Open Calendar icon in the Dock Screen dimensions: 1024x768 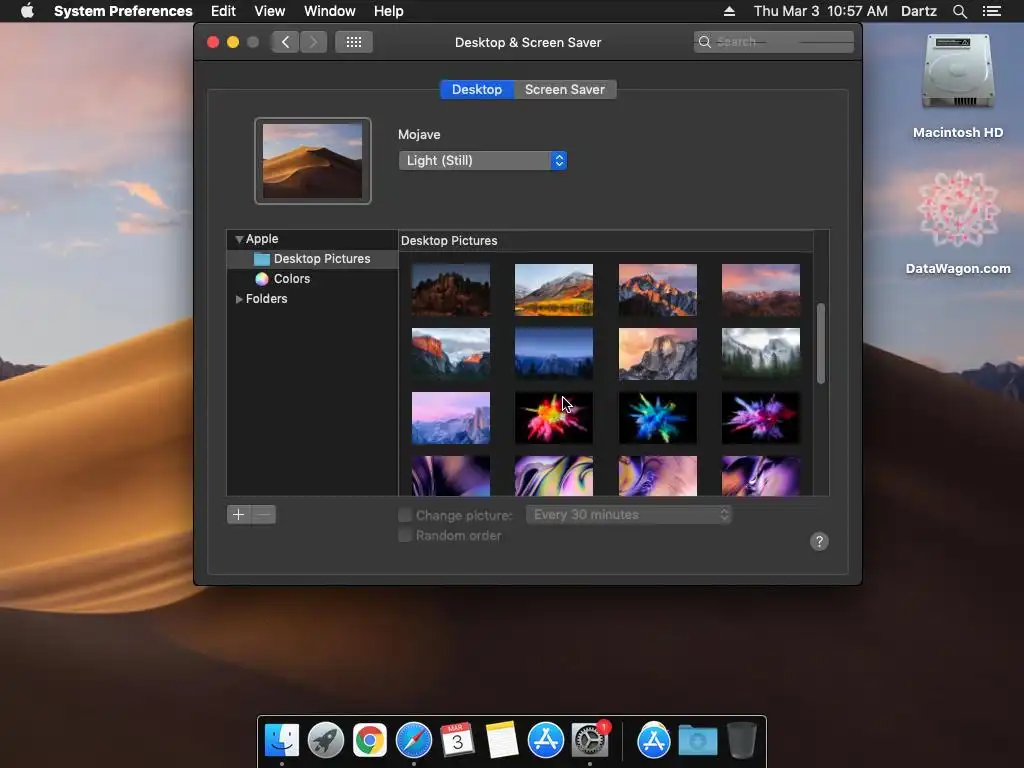click(x=457, y=740)
